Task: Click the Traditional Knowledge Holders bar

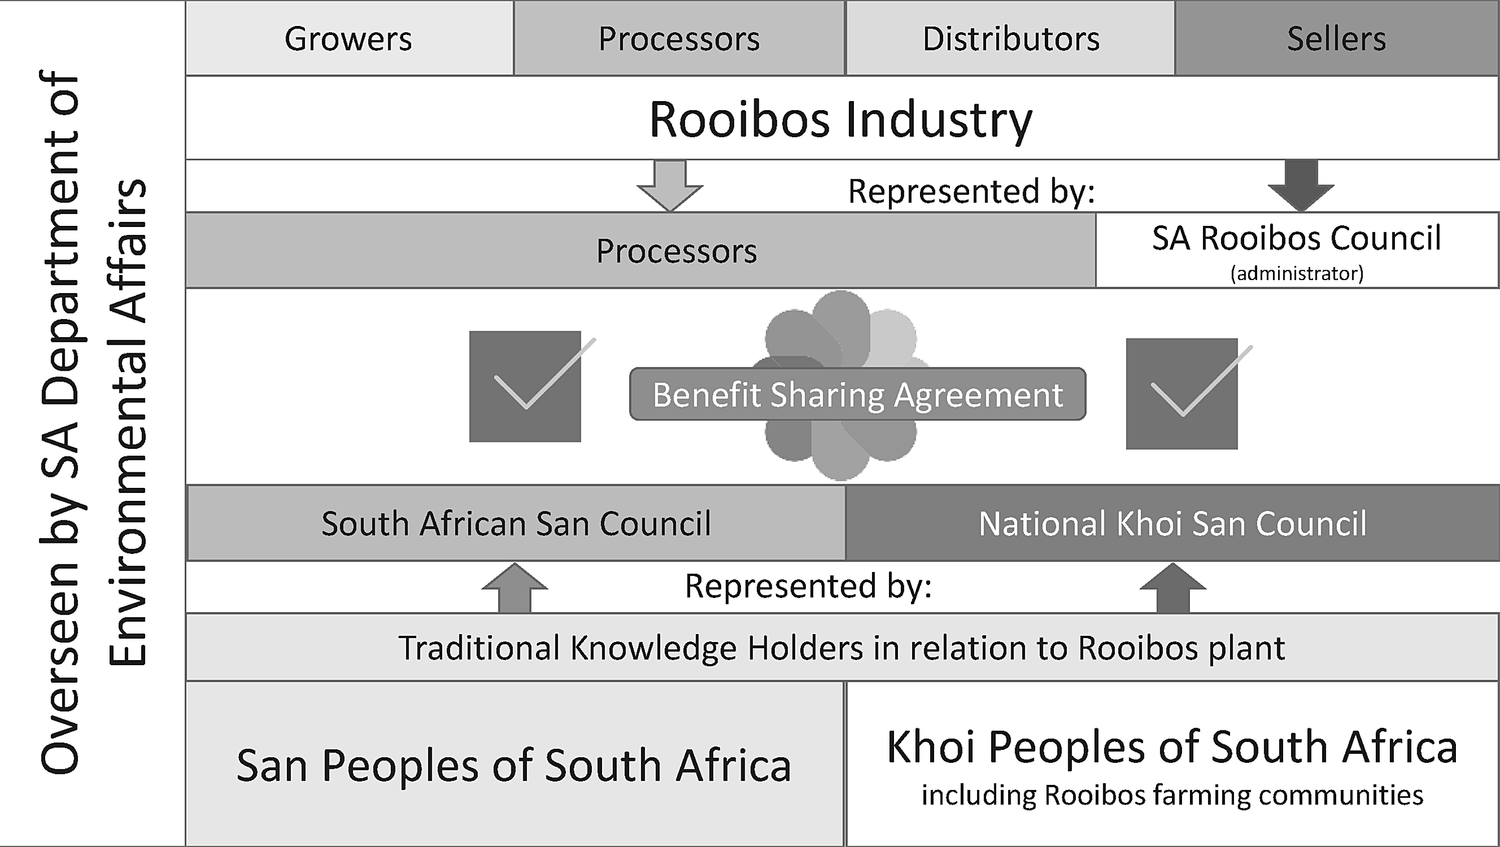Action: click(x=841, y=648)
